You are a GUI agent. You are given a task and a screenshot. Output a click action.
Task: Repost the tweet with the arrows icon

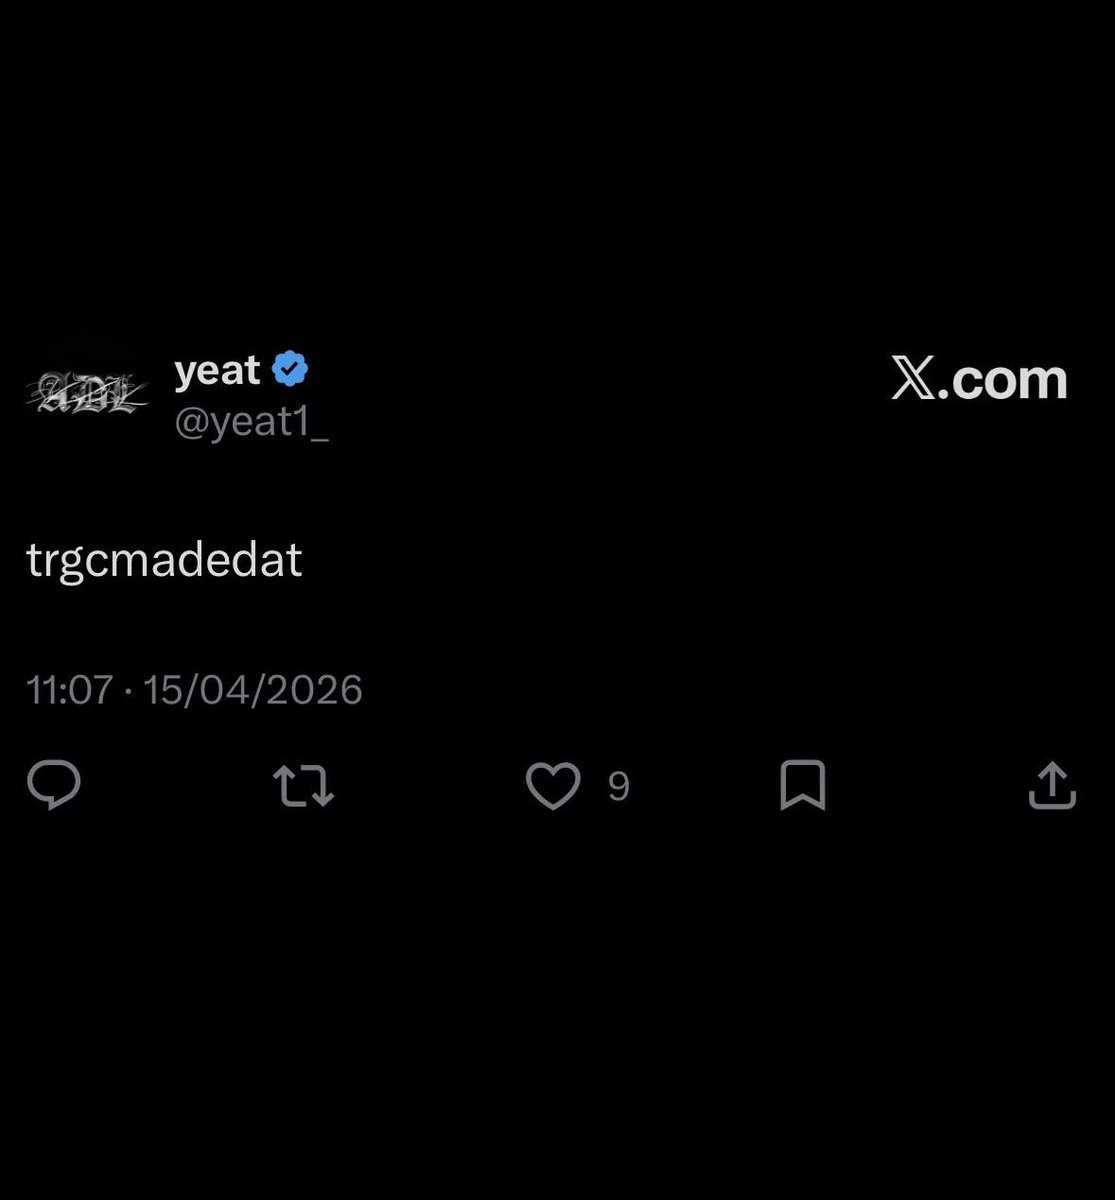tap(303, 786)
